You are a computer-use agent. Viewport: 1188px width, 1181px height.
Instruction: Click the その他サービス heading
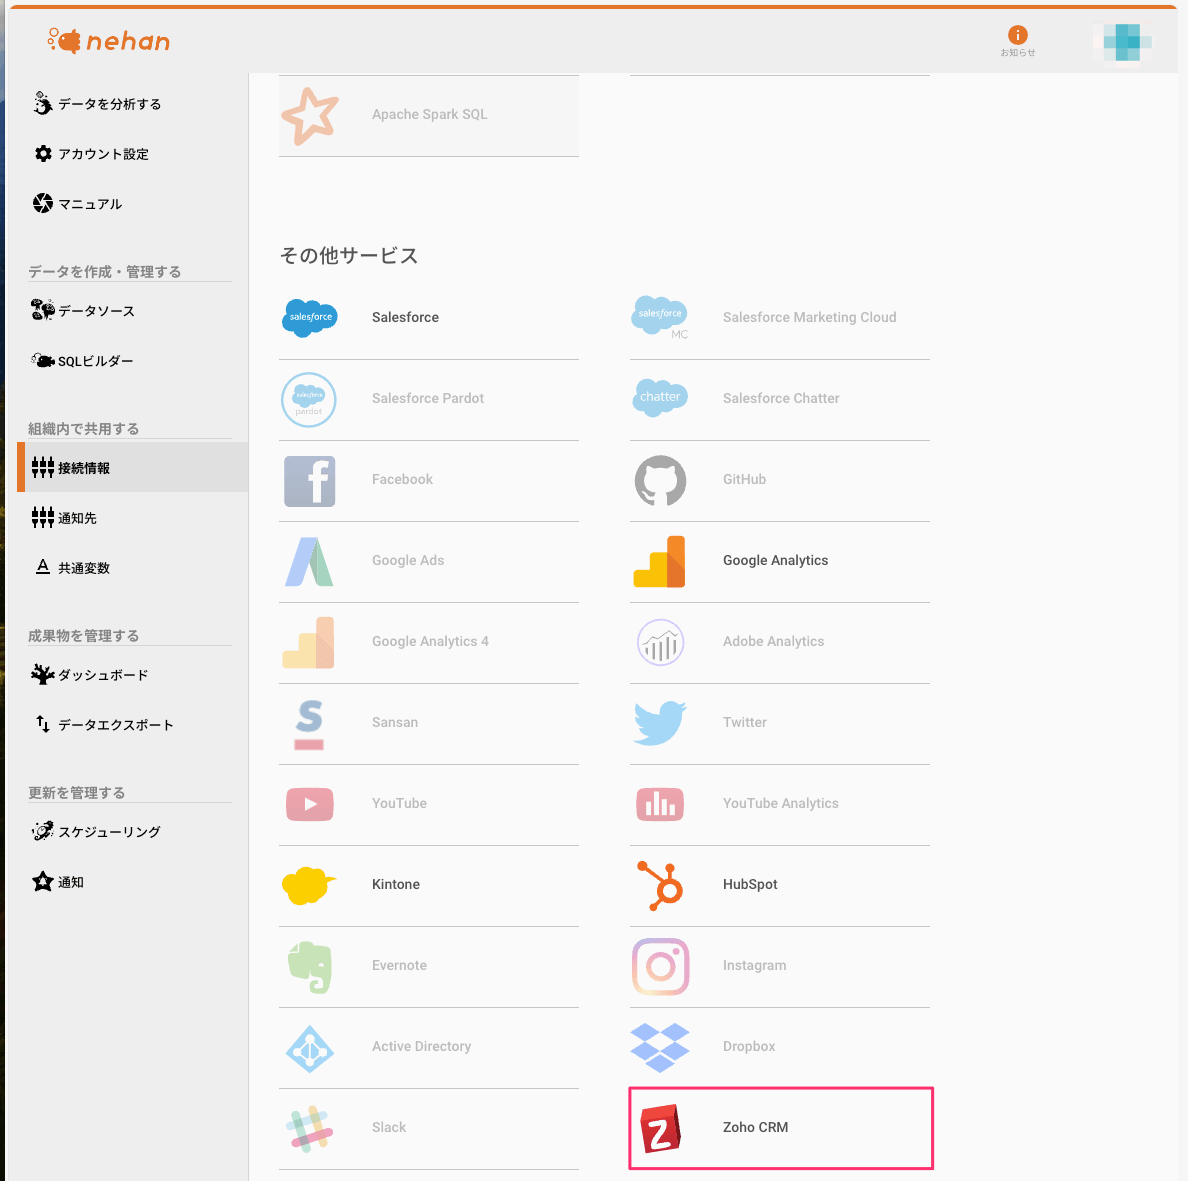(349, 255)
